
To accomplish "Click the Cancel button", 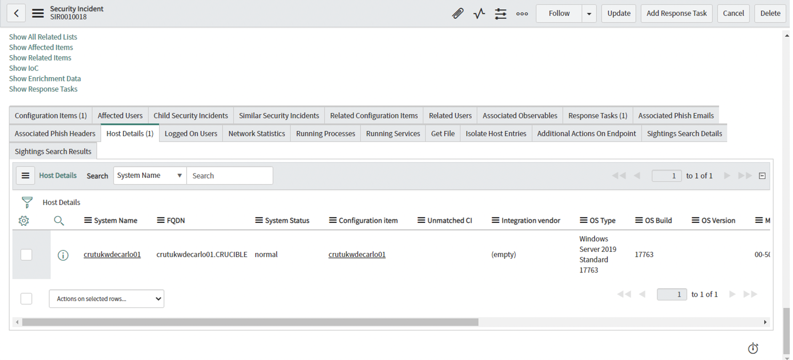I will (733, 14).
